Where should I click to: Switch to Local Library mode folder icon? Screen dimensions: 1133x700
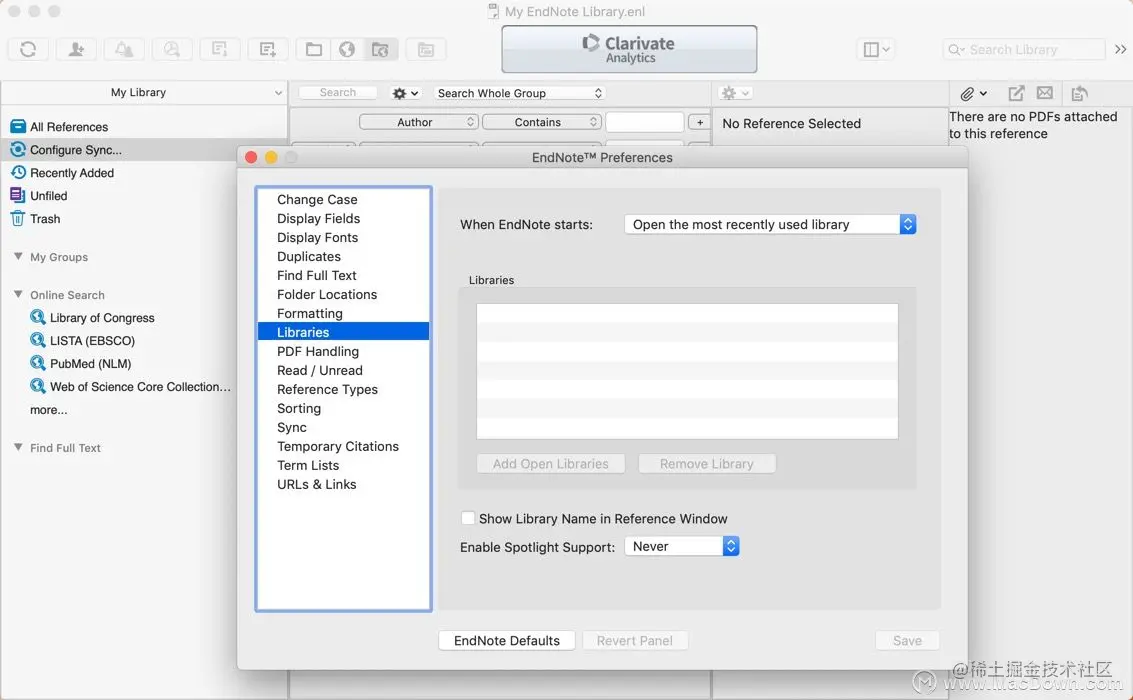(314, 49)
